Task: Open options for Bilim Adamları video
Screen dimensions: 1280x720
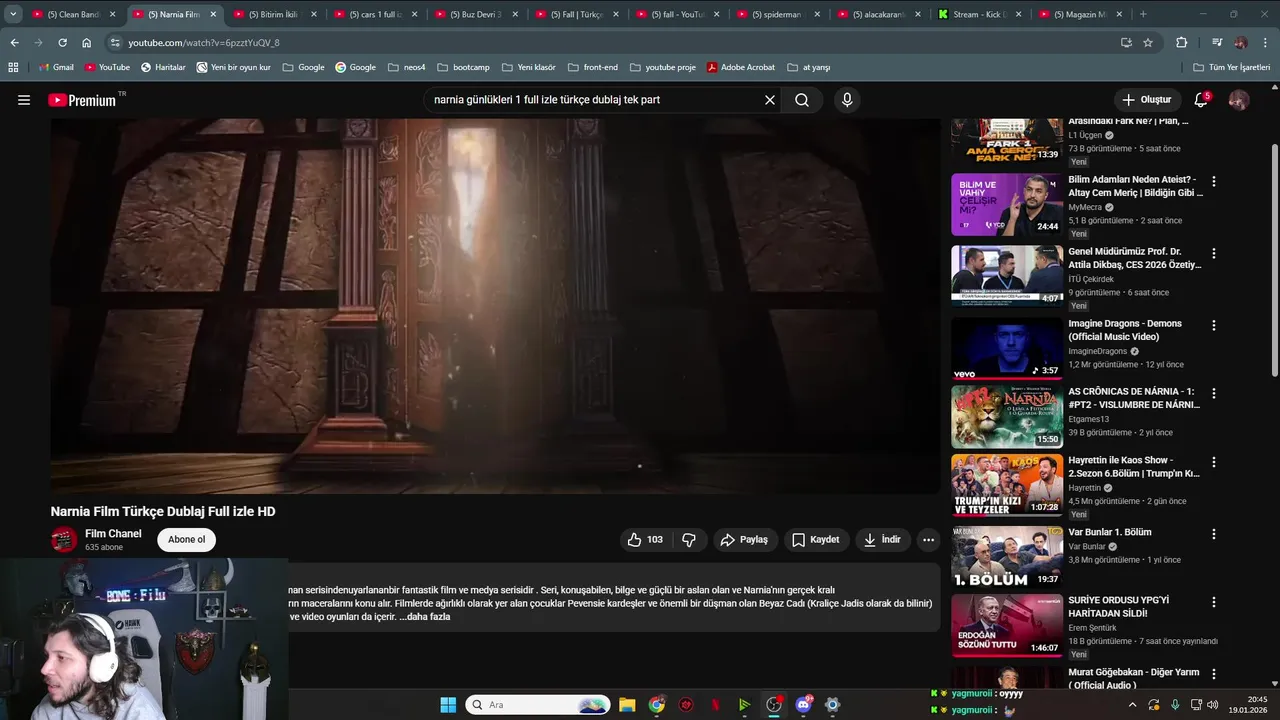Action: [x=1214, y=182]
